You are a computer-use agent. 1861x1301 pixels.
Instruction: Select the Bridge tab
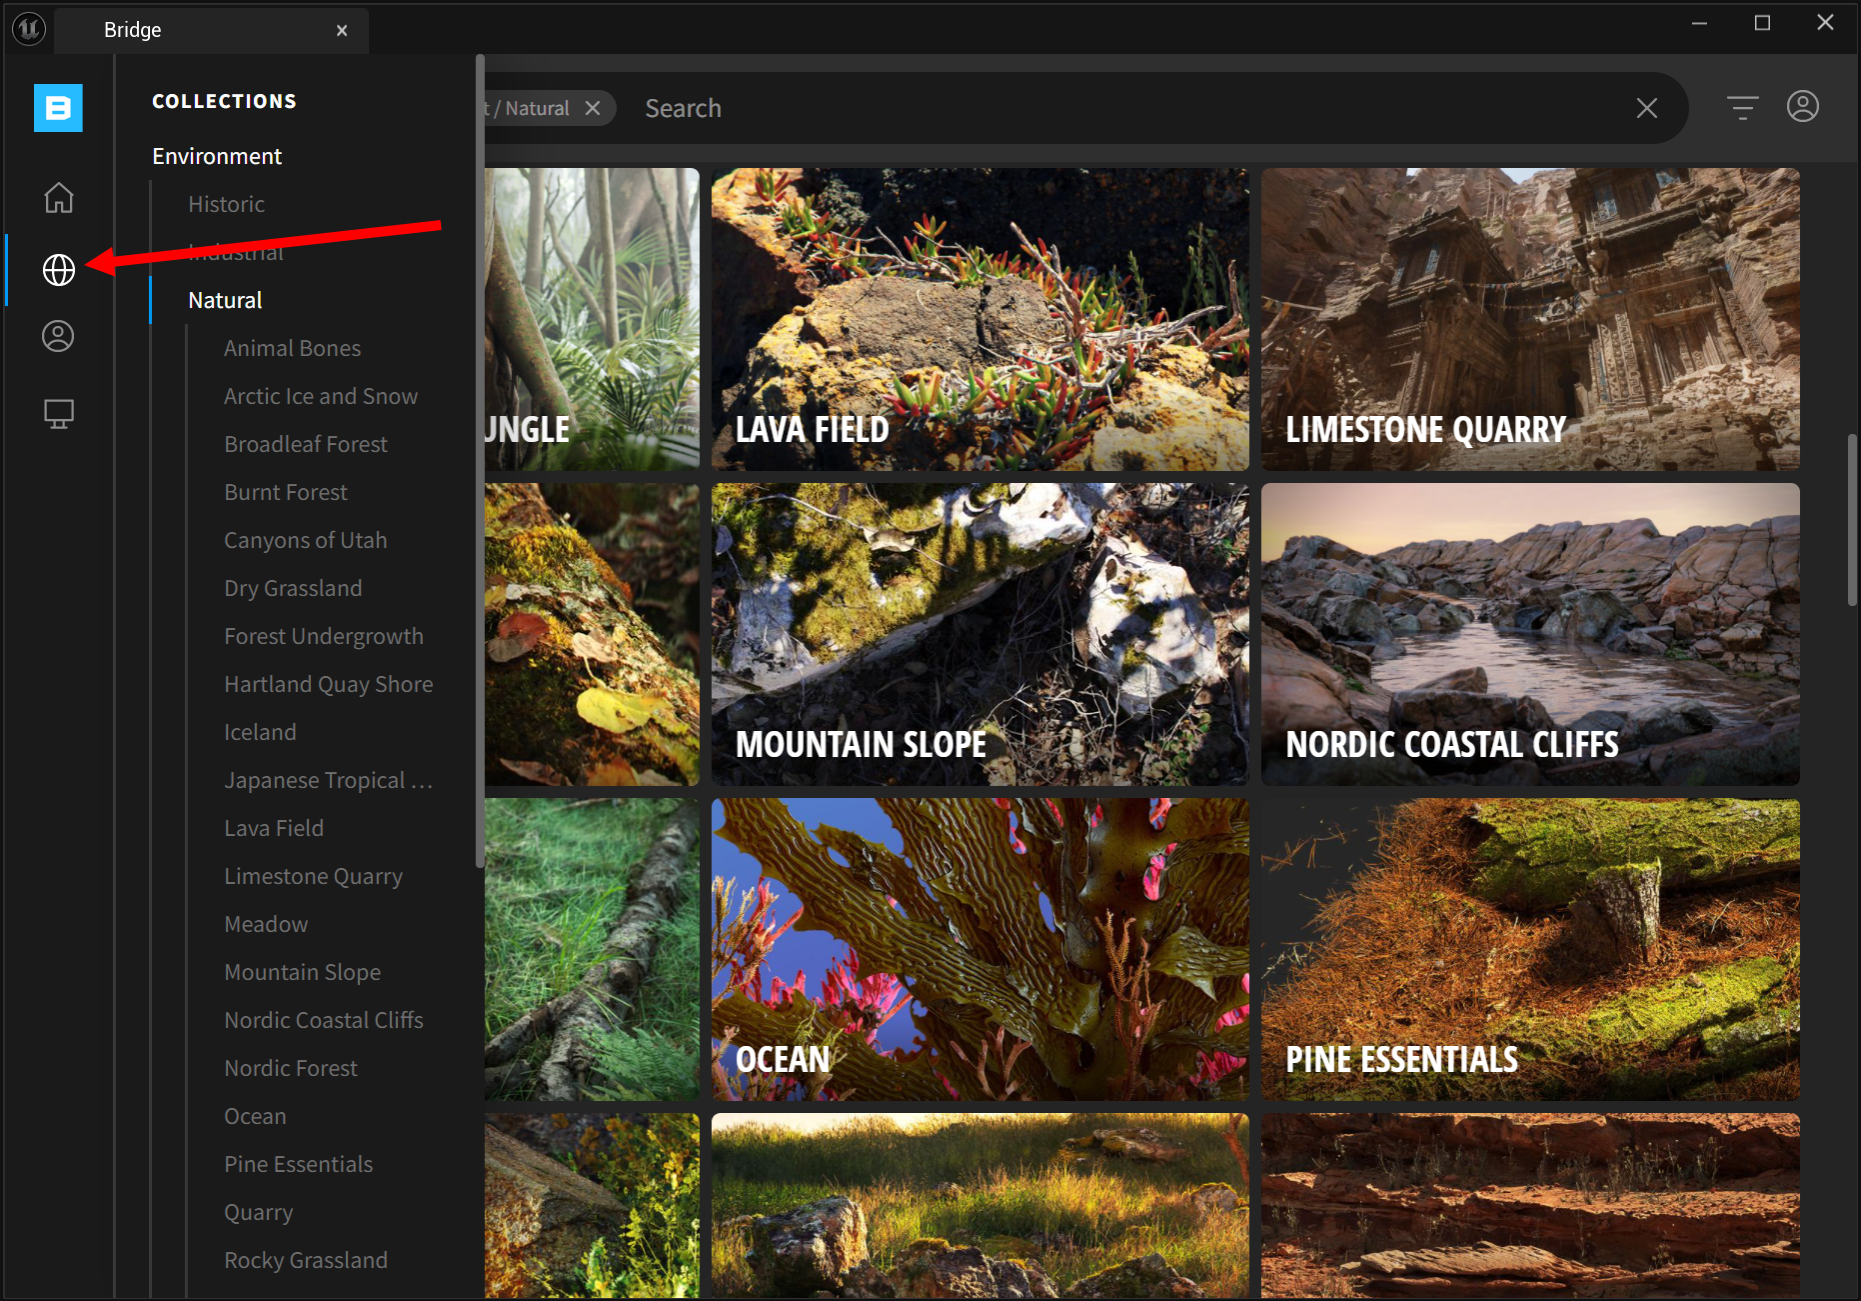pyautogui.click(x=211, y=30)
